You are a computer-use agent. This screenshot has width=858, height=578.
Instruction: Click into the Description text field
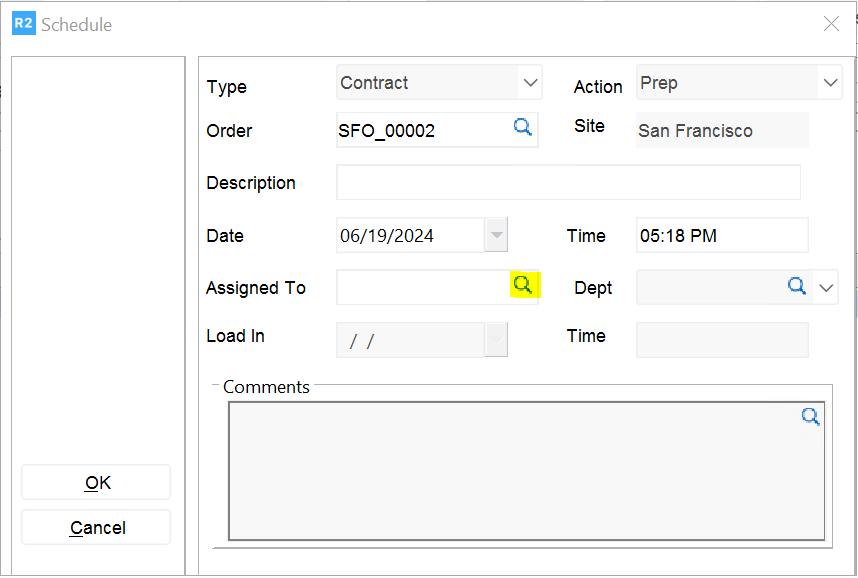[568, 183]
